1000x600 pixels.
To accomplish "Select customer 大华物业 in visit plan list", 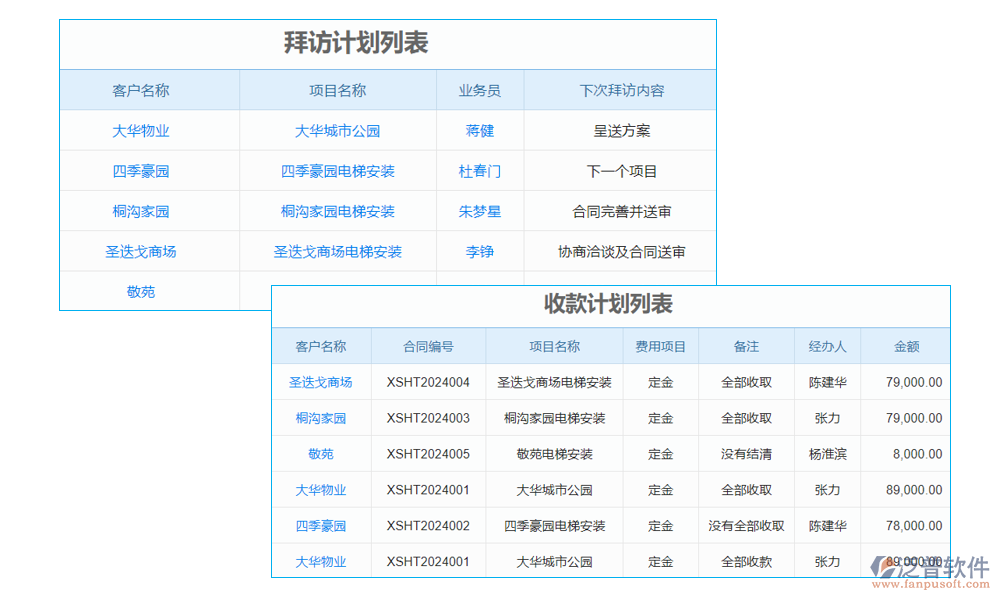I will tap(140, 130).
